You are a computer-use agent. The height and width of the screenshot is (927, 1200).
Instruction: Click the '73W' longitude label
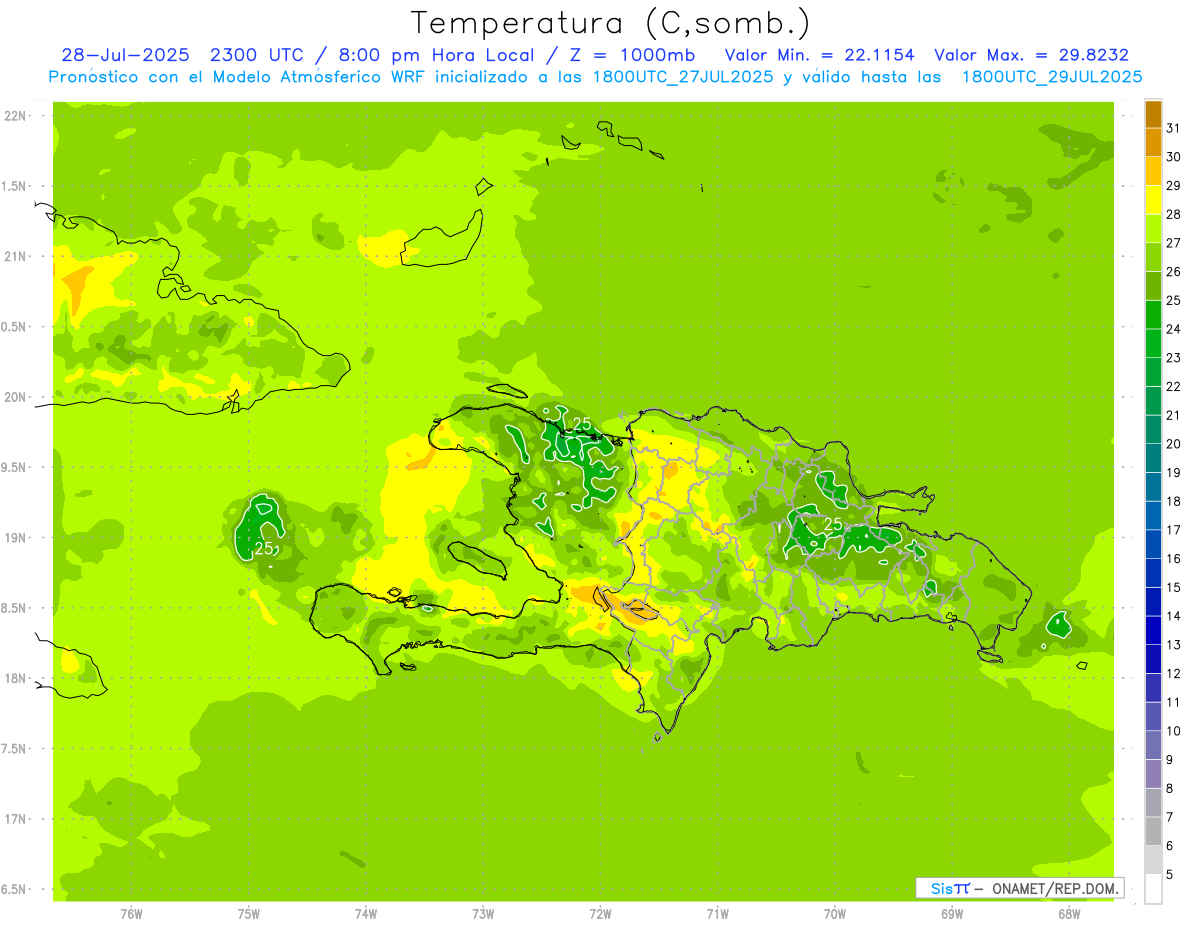[x=483, y=913]
